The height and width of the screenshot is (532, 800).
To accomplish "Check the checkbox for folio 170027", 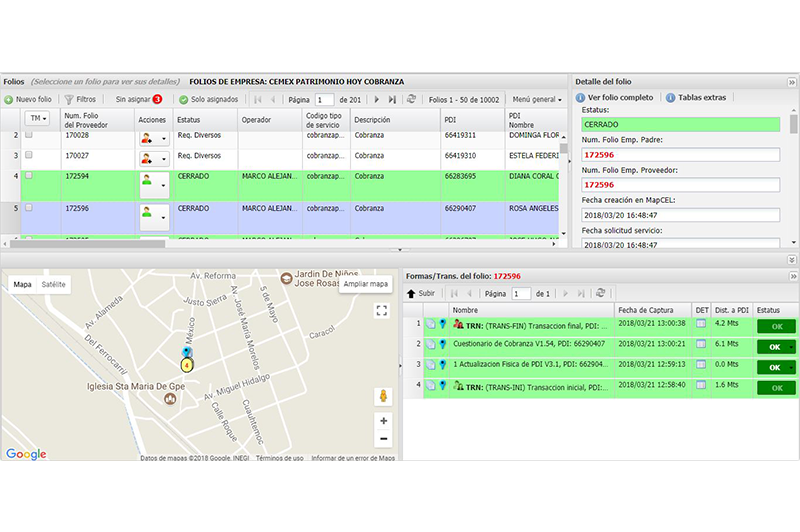I will pyautogui.click(x=29, y=155).
